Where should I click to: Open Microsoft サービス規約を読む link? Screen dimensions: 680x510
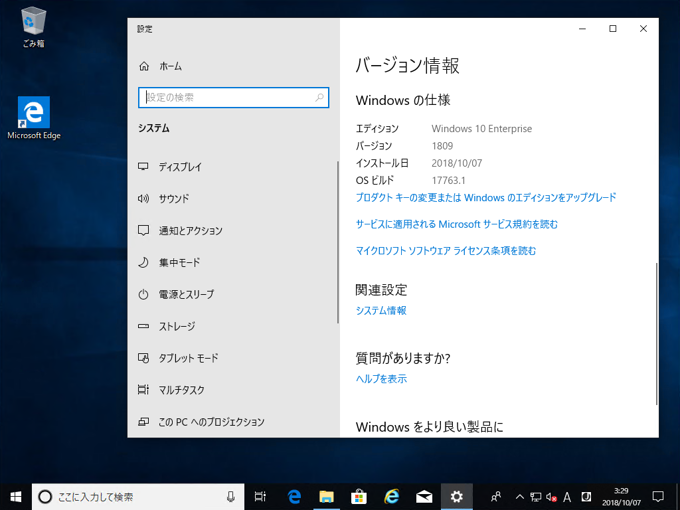(457, 224)
